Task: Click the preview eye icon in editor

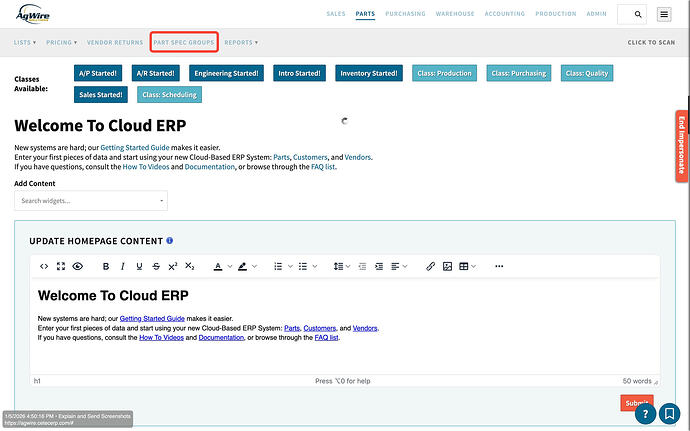Action: coord(77,266)
